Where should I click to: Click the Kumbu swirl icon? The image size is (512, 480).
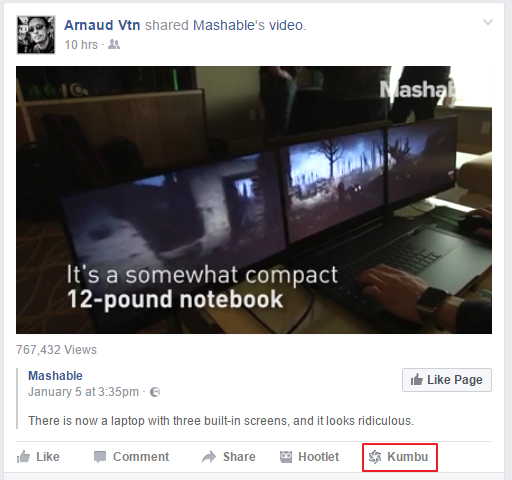click(375, 457)
